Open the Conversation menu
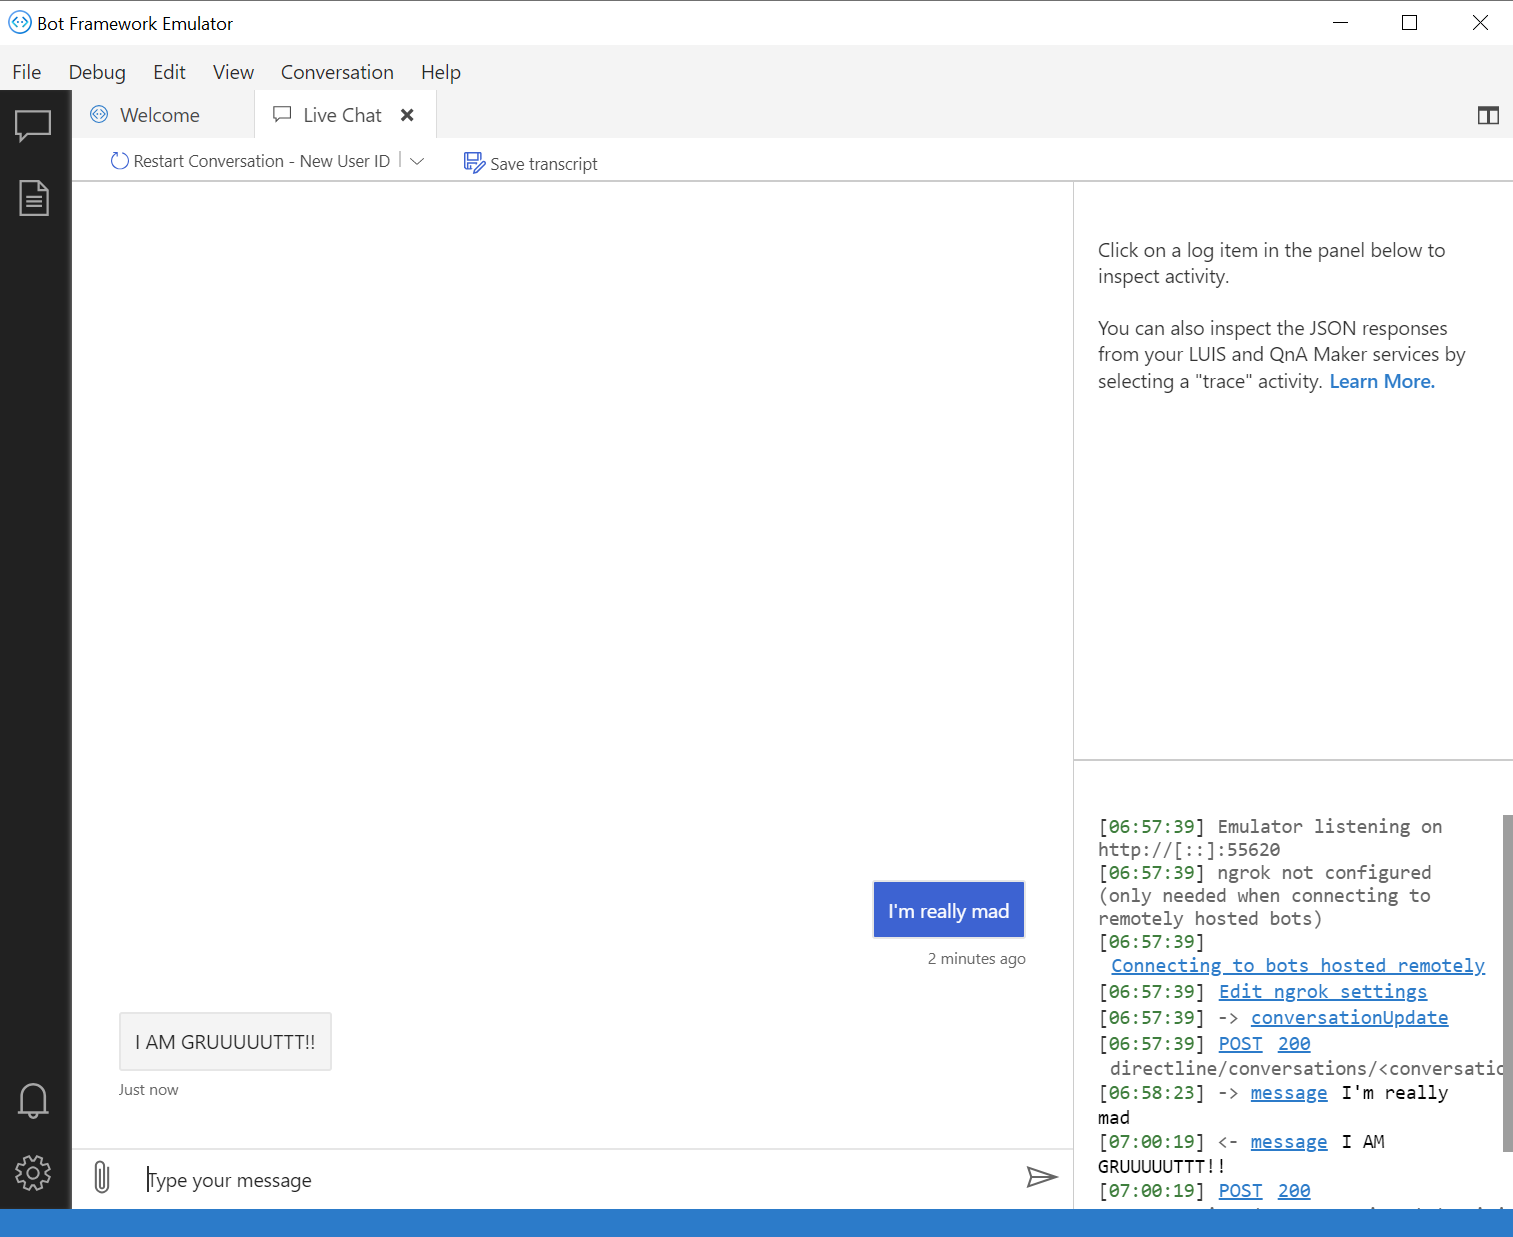 [337, 72]
